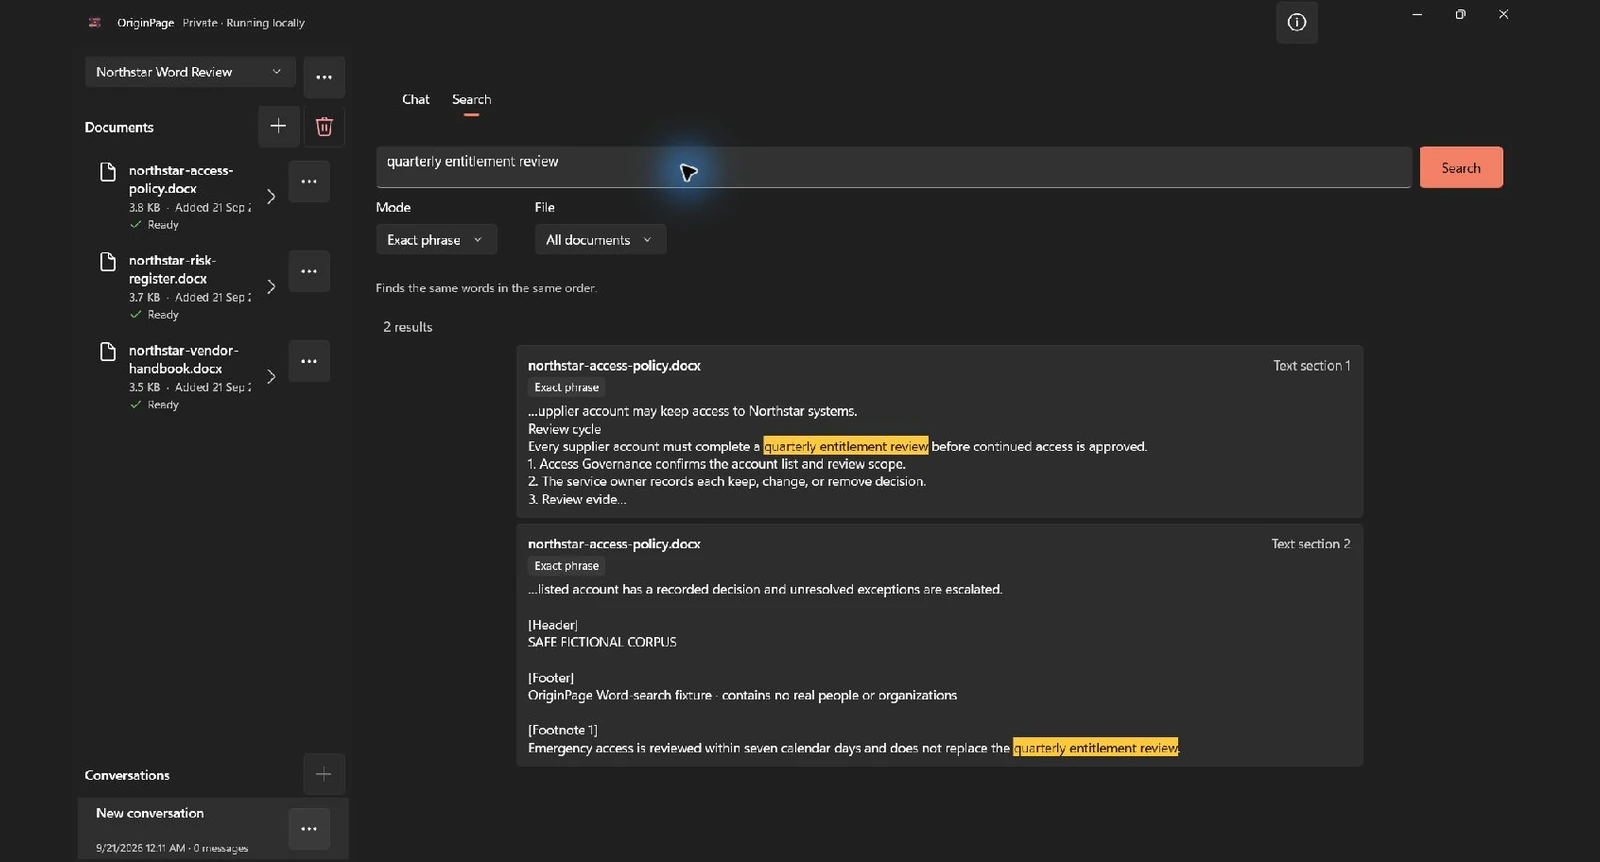Click the '[Footnote 1]' line in second result
This screenshot has width=1600, height=862.
[562, 730]
